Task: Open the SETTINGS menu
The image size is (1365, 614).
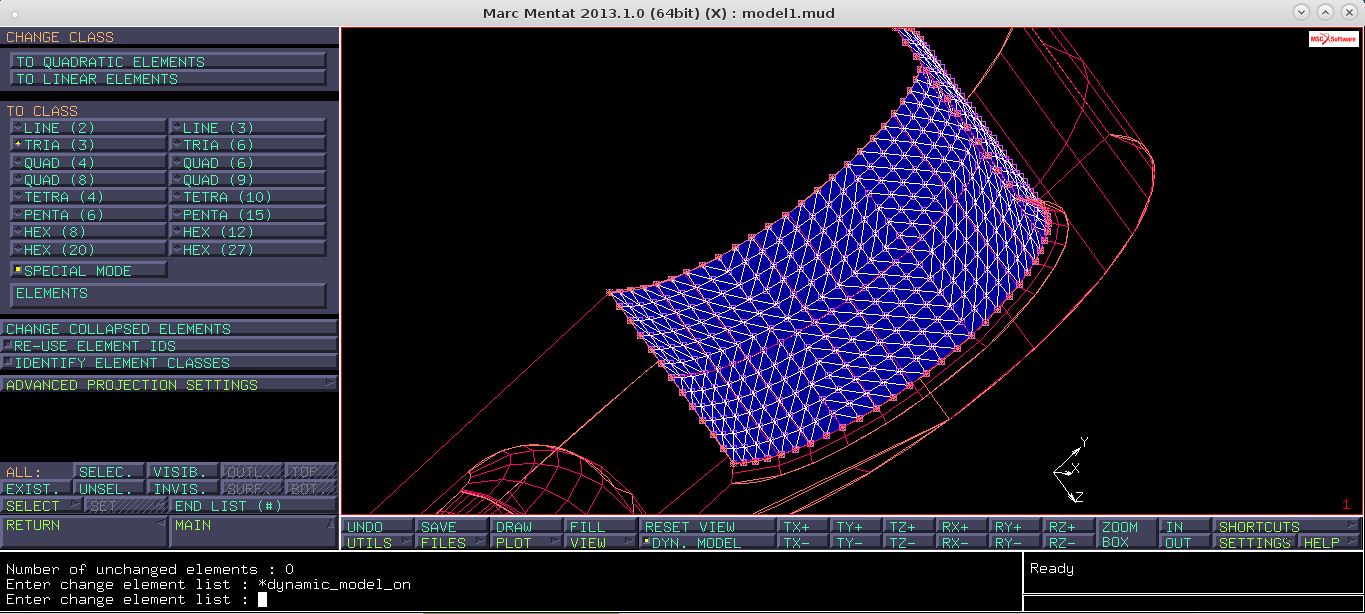Action: click(1256, 543)
